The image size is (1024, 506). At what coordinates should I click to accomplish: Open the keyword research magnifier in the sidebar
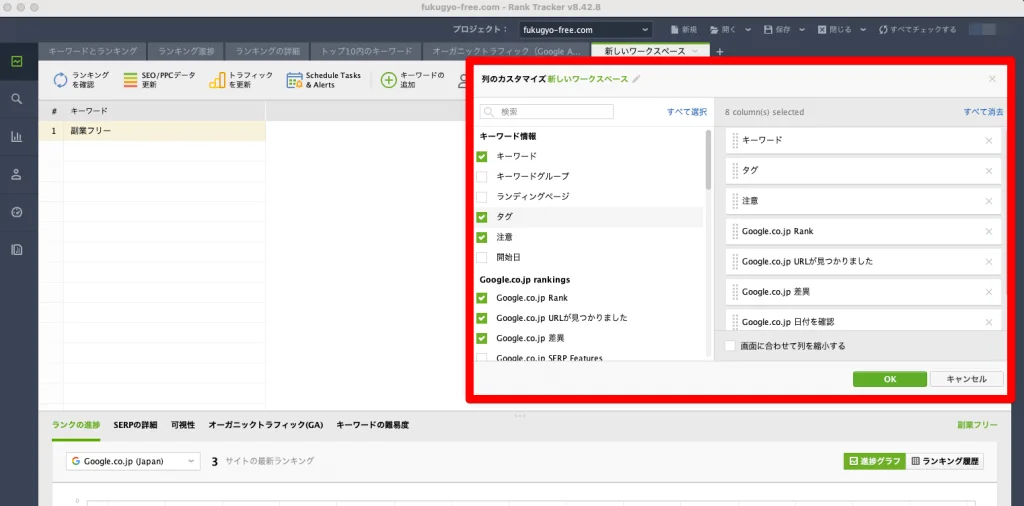pos(17,99)
